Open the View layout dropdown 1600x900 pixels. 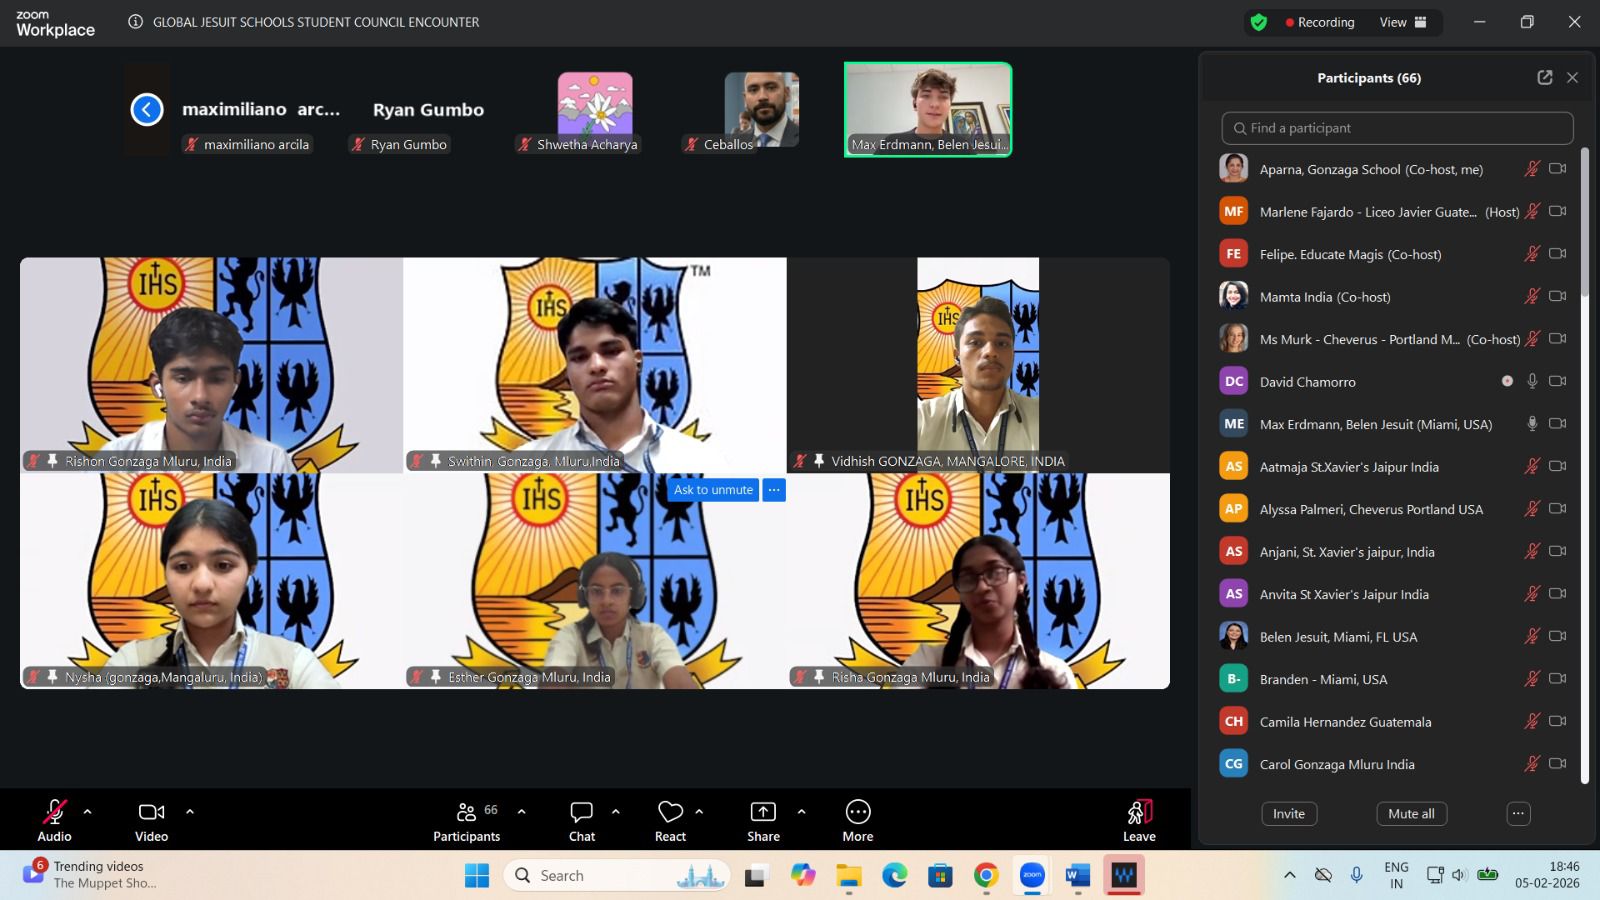(x=1403, y=22)
